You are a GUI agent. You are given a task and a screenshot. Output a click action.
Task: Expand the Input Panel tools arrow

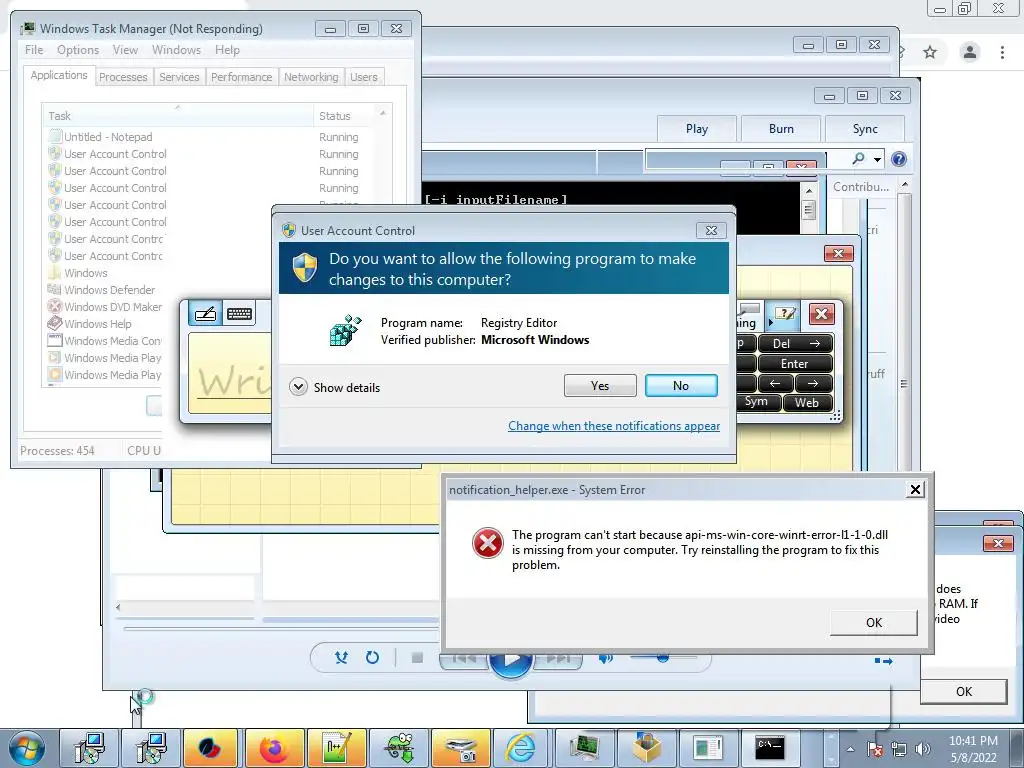771,323
